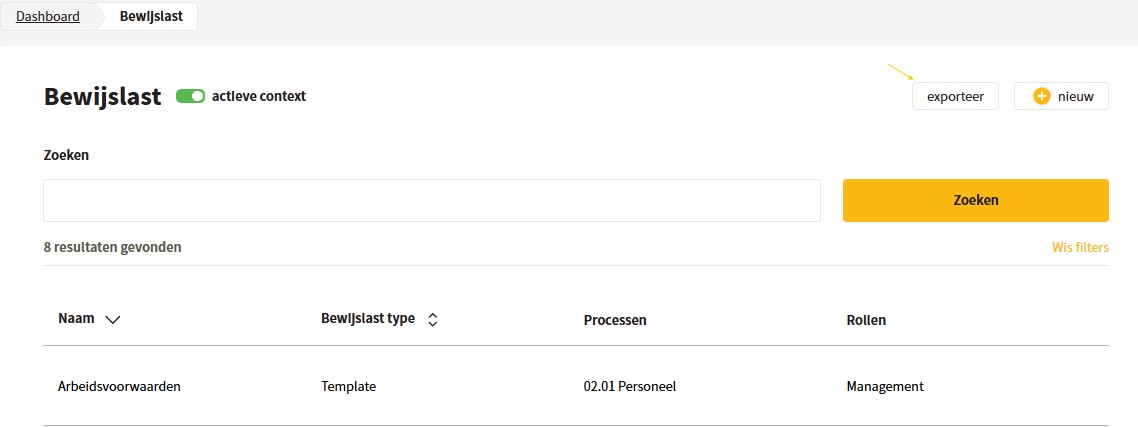Toggle the actieve context switch
The width and height of the screenshot is (1138, 427).
191,97
